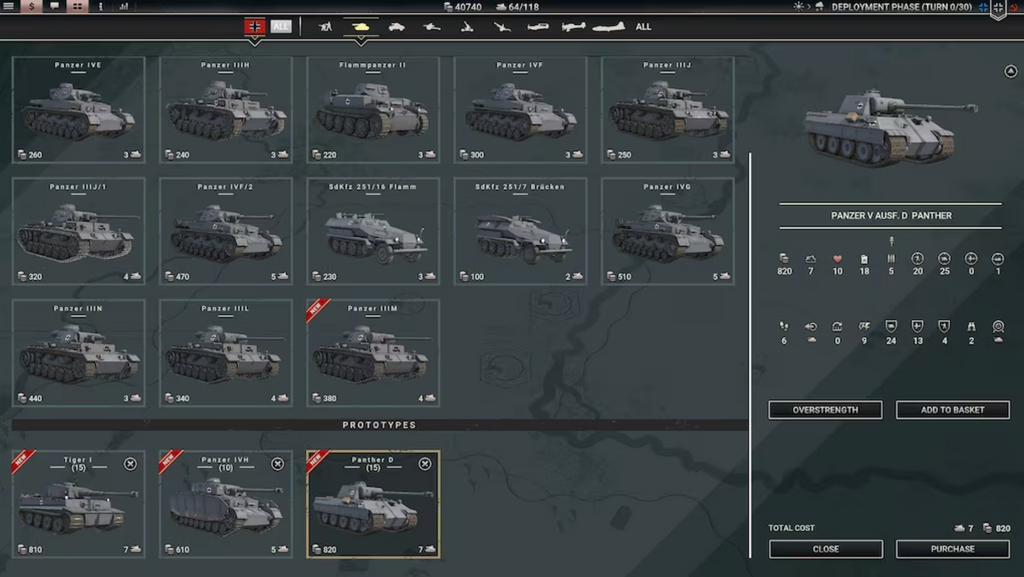Select the Panzer IVH prototype card

click(x=225, y=504)
